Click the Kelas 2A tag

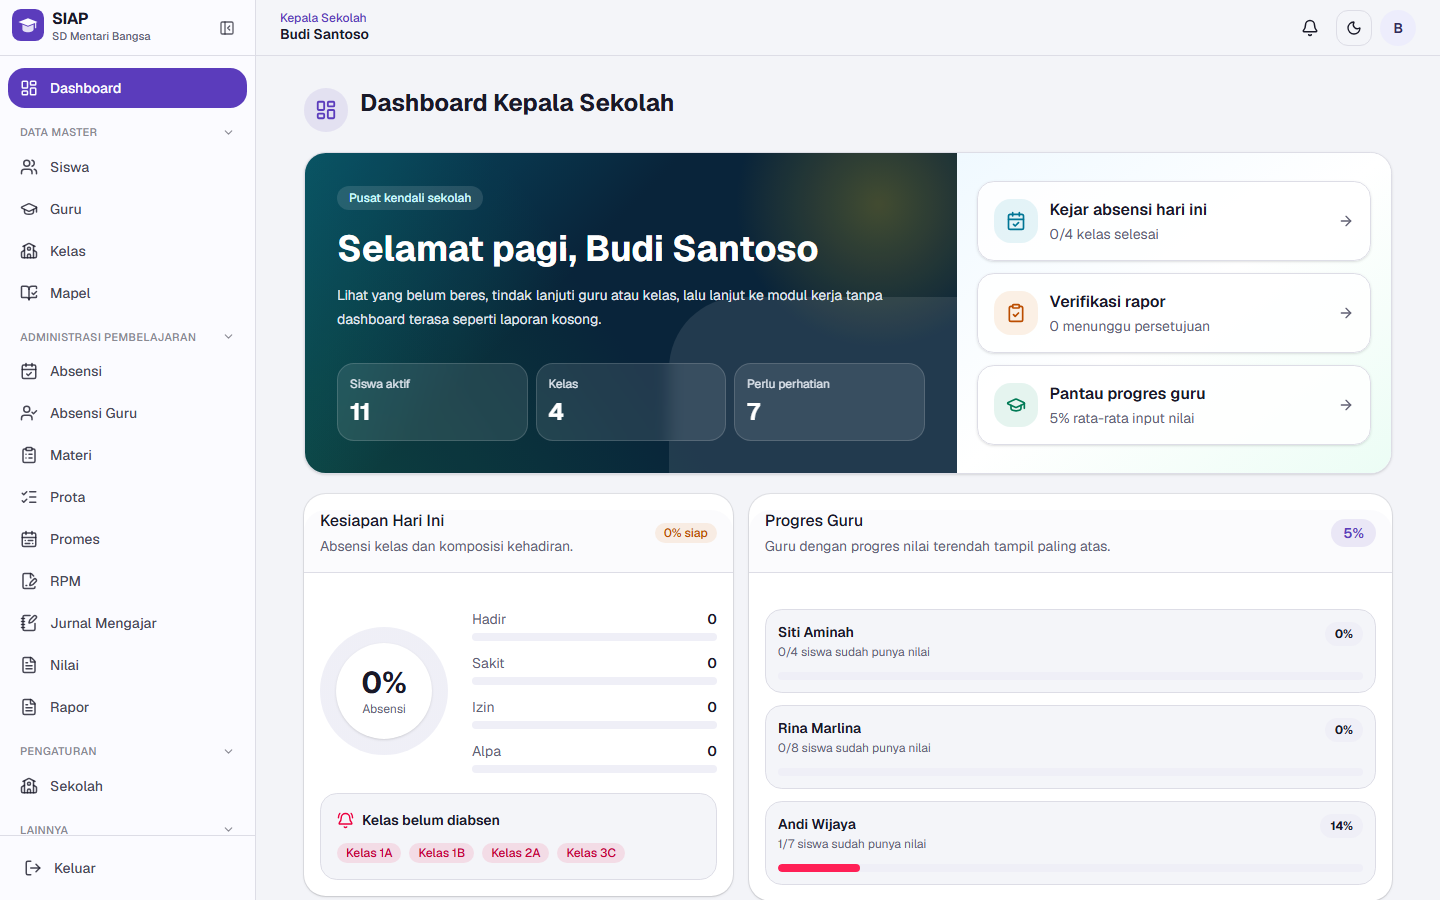click(515, 853)
